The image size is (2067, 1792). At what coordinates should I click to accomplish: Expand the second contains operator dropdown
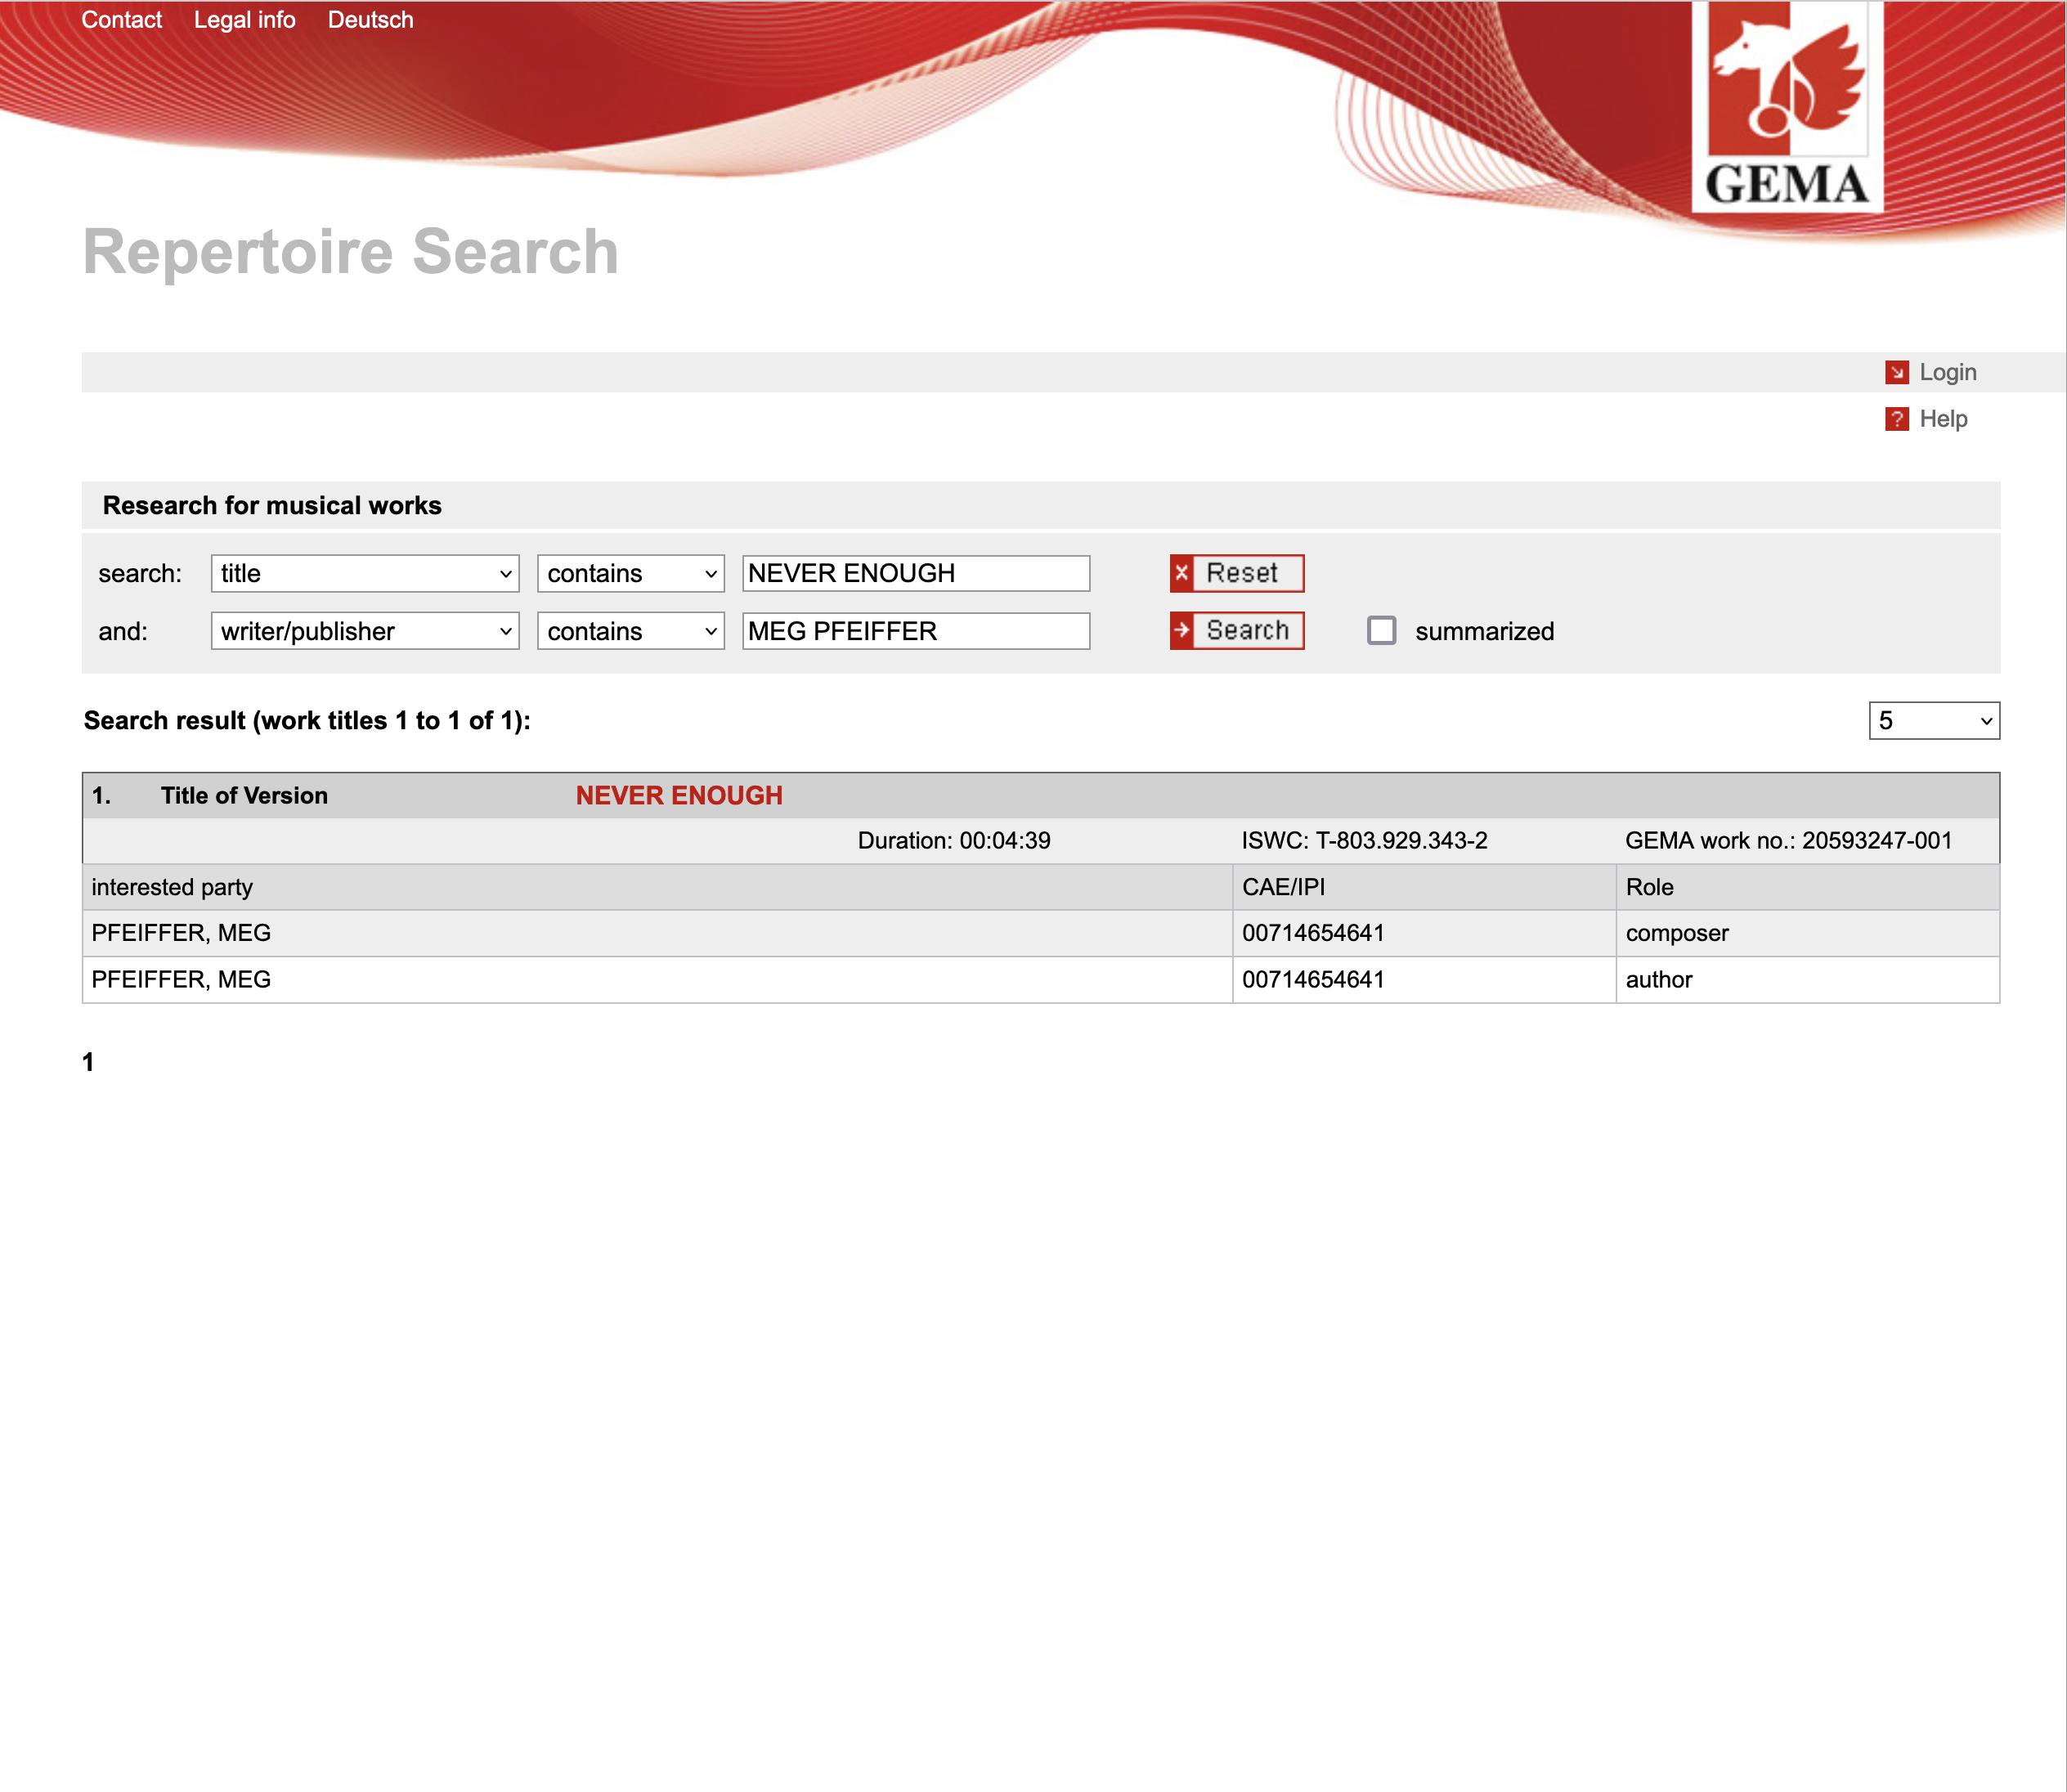point(630,631)
